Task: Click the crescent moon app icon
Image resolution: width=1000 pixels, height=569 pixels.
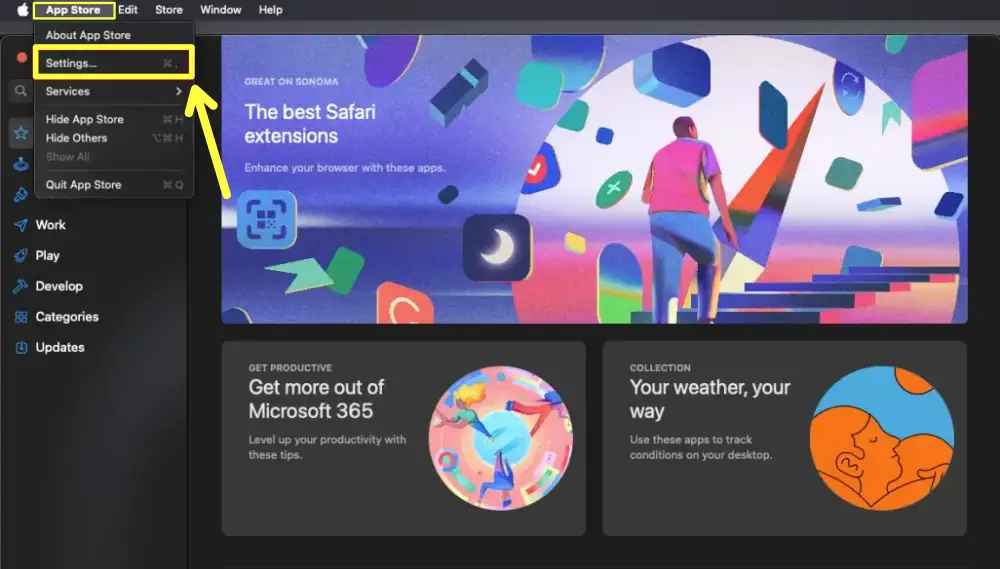Action: (x=496, y=247)
